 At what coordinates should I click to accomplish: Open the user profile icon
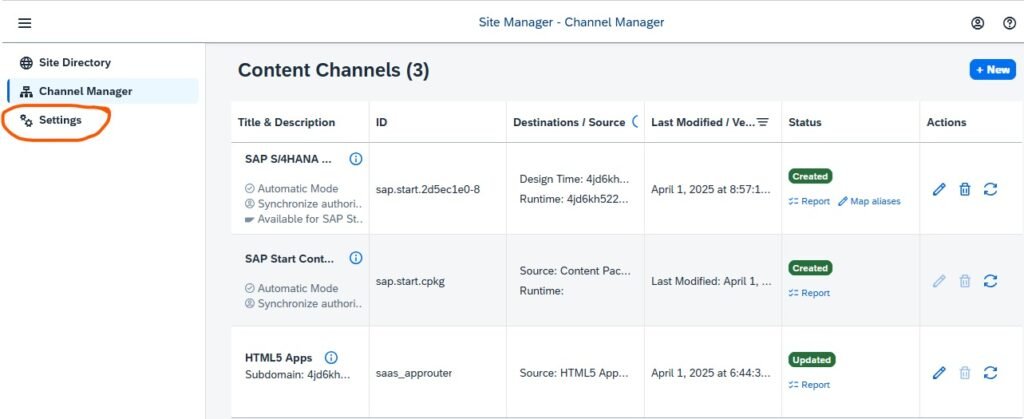977,23
